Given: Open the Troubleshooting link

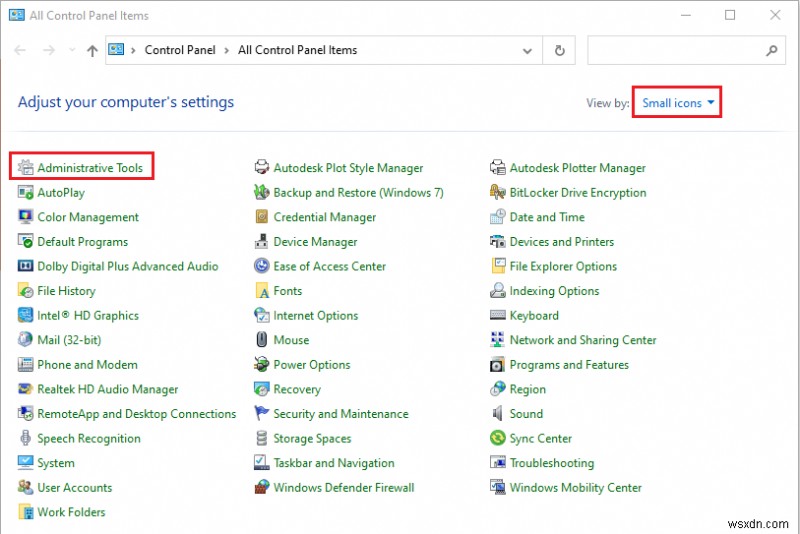Looking at the screenshot, I should 551,463.
